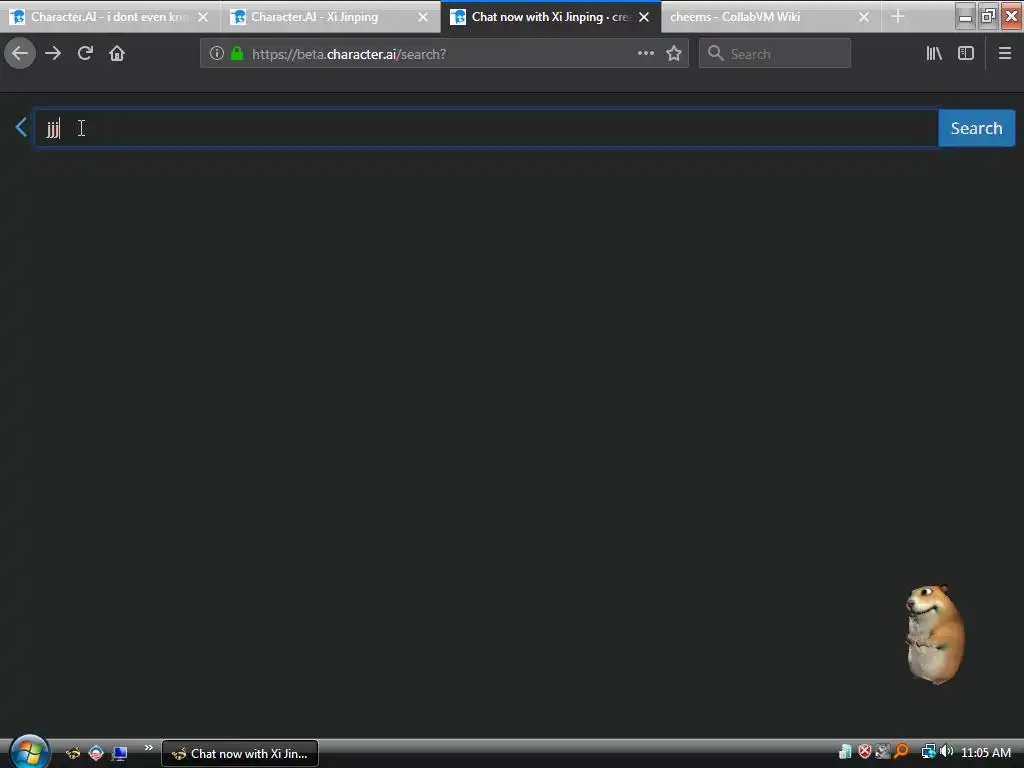Image resolution: width=1024 pixels, height=768 pixels.
Task: Click the green secure padlock icon
Action: click(238, 54)
